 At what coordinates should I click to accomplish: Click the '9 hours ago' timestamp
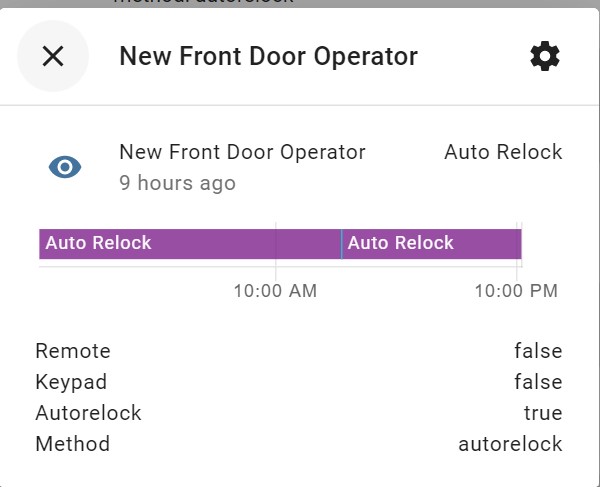pyautogui.click(x=177, y=183)
